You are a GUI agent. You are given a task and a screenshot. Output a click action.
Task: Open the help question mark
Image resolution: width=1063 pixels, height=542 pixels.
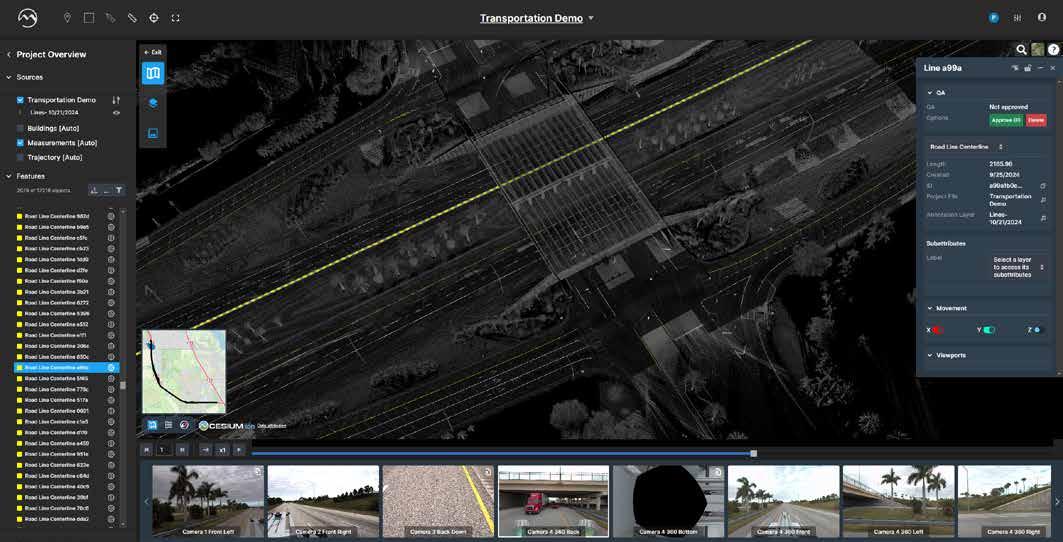1054,50
